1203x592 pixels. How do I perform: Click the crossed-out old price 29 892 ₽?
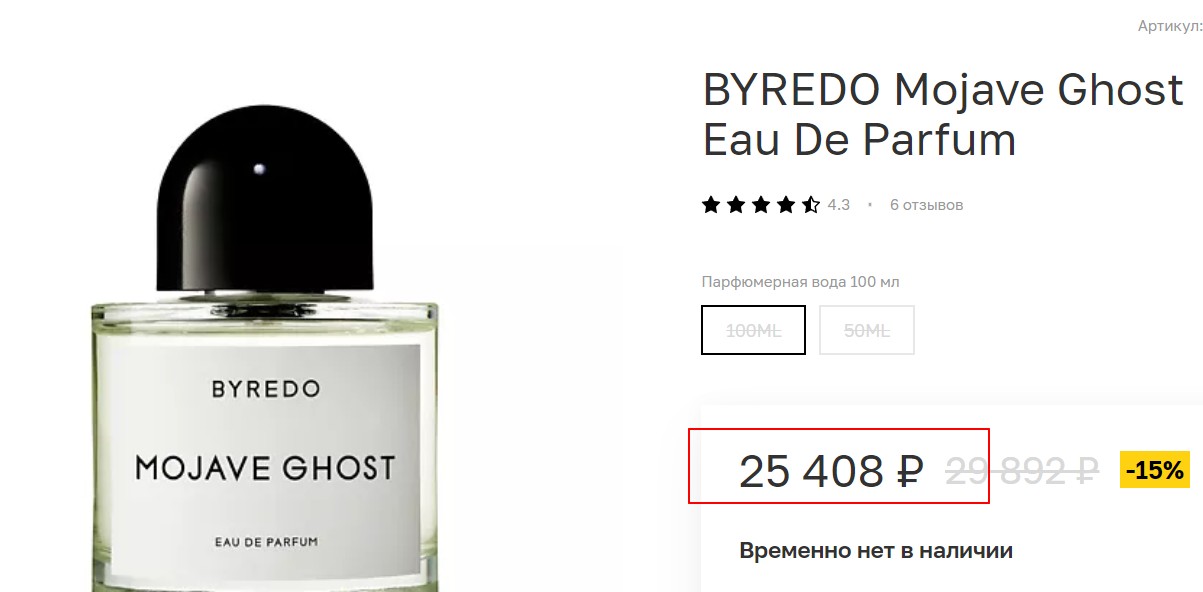[1022, 470]
